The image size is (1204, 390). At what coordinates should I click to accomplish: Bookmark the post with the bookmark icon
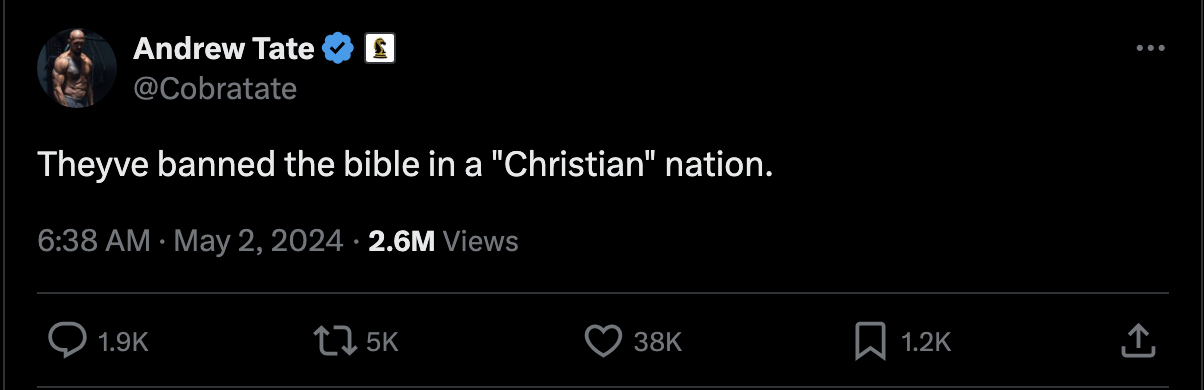pos(871,342)
